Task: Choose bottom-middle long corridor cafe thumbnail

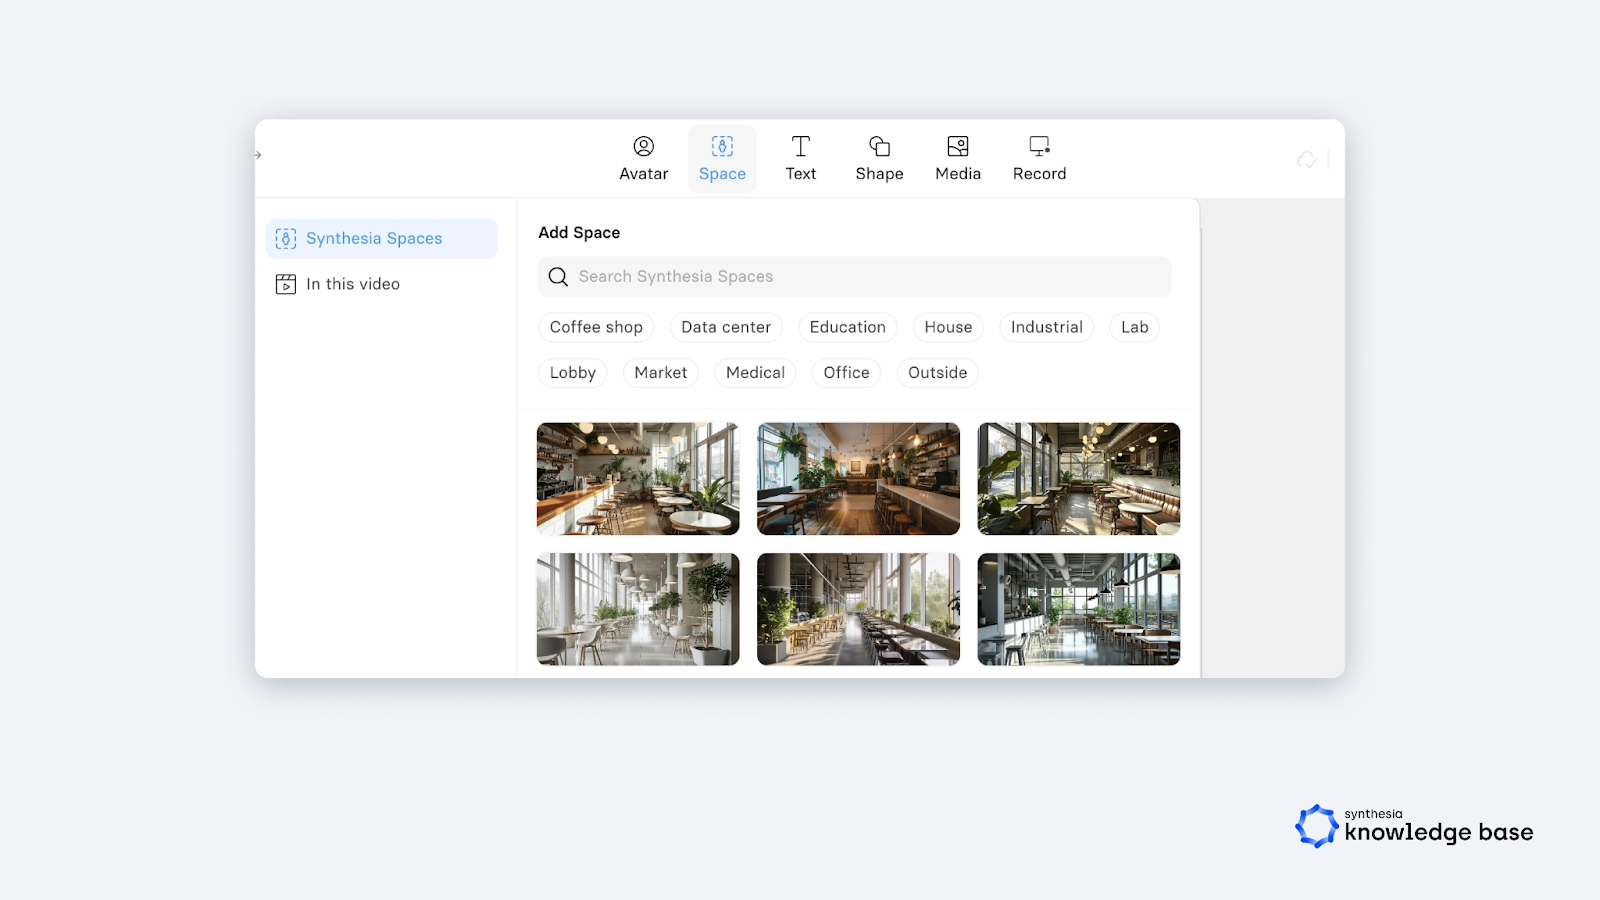Action: pos(858,609)
